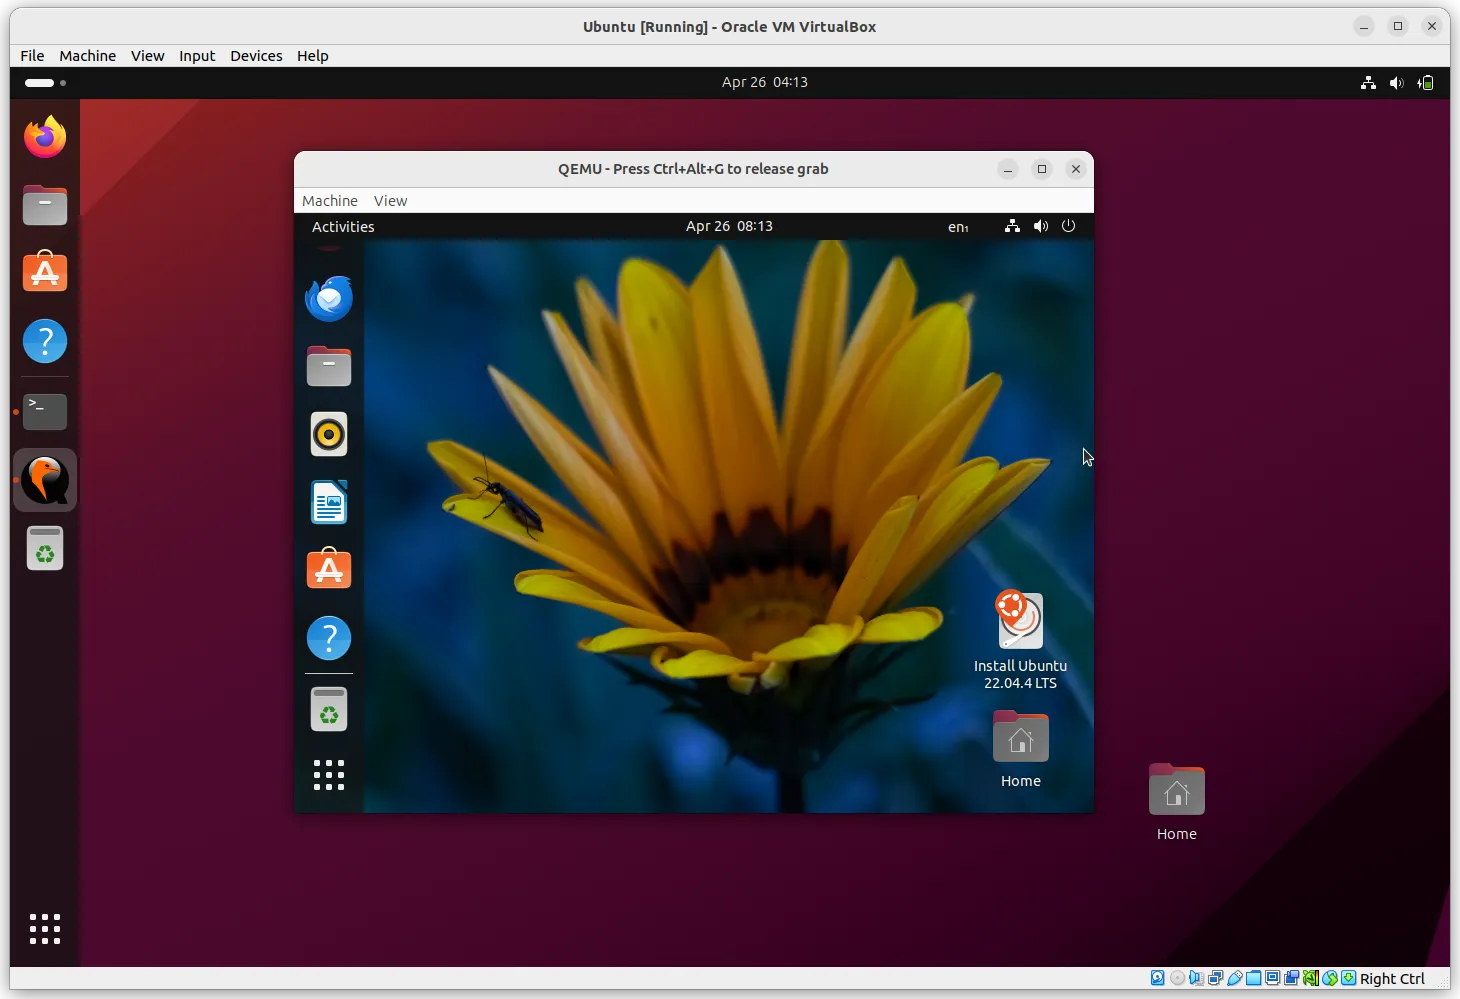Open Trash in the outer Ubuntu dock

45,548
